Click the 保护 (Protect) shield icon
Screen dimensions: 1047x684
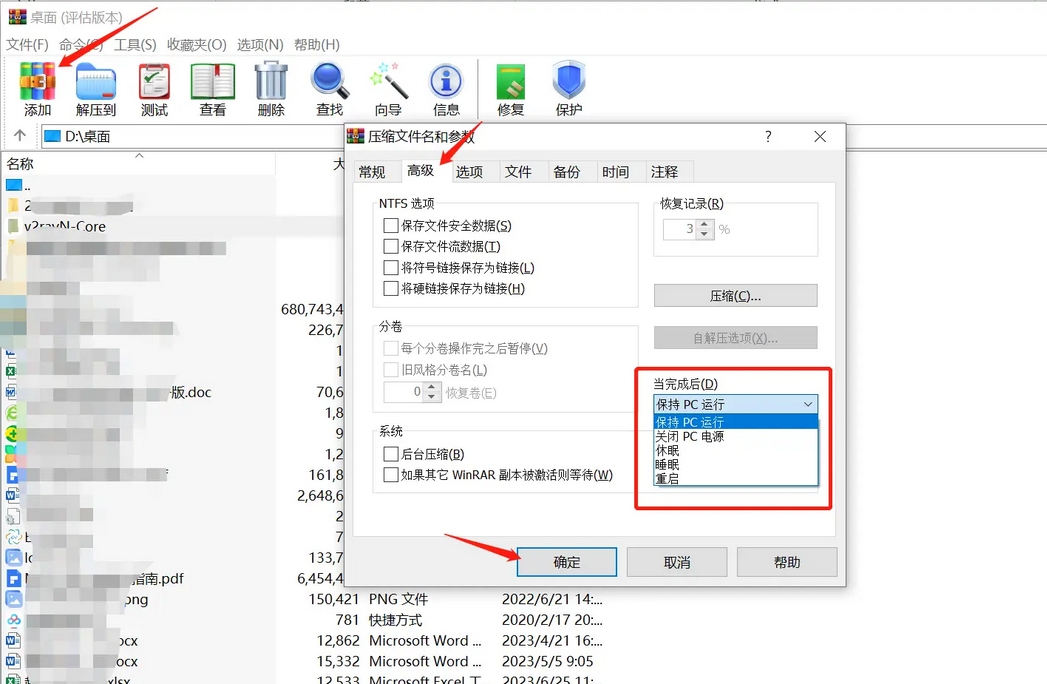(x=569, y=89)
